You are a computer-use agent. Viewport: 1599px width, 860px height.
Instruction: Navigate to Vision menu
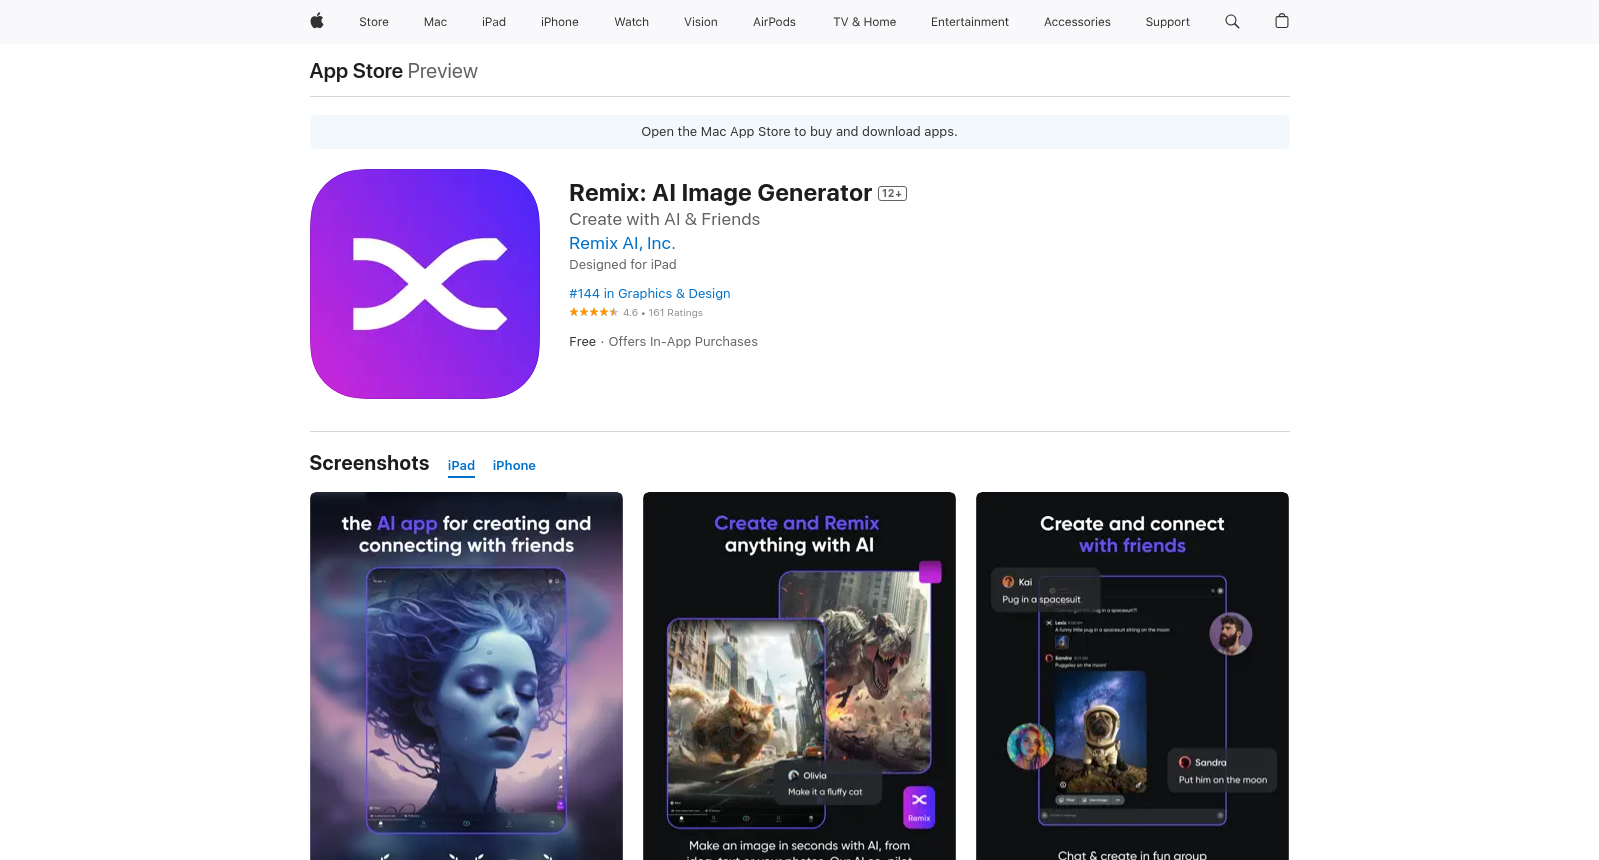coord(701,22)
